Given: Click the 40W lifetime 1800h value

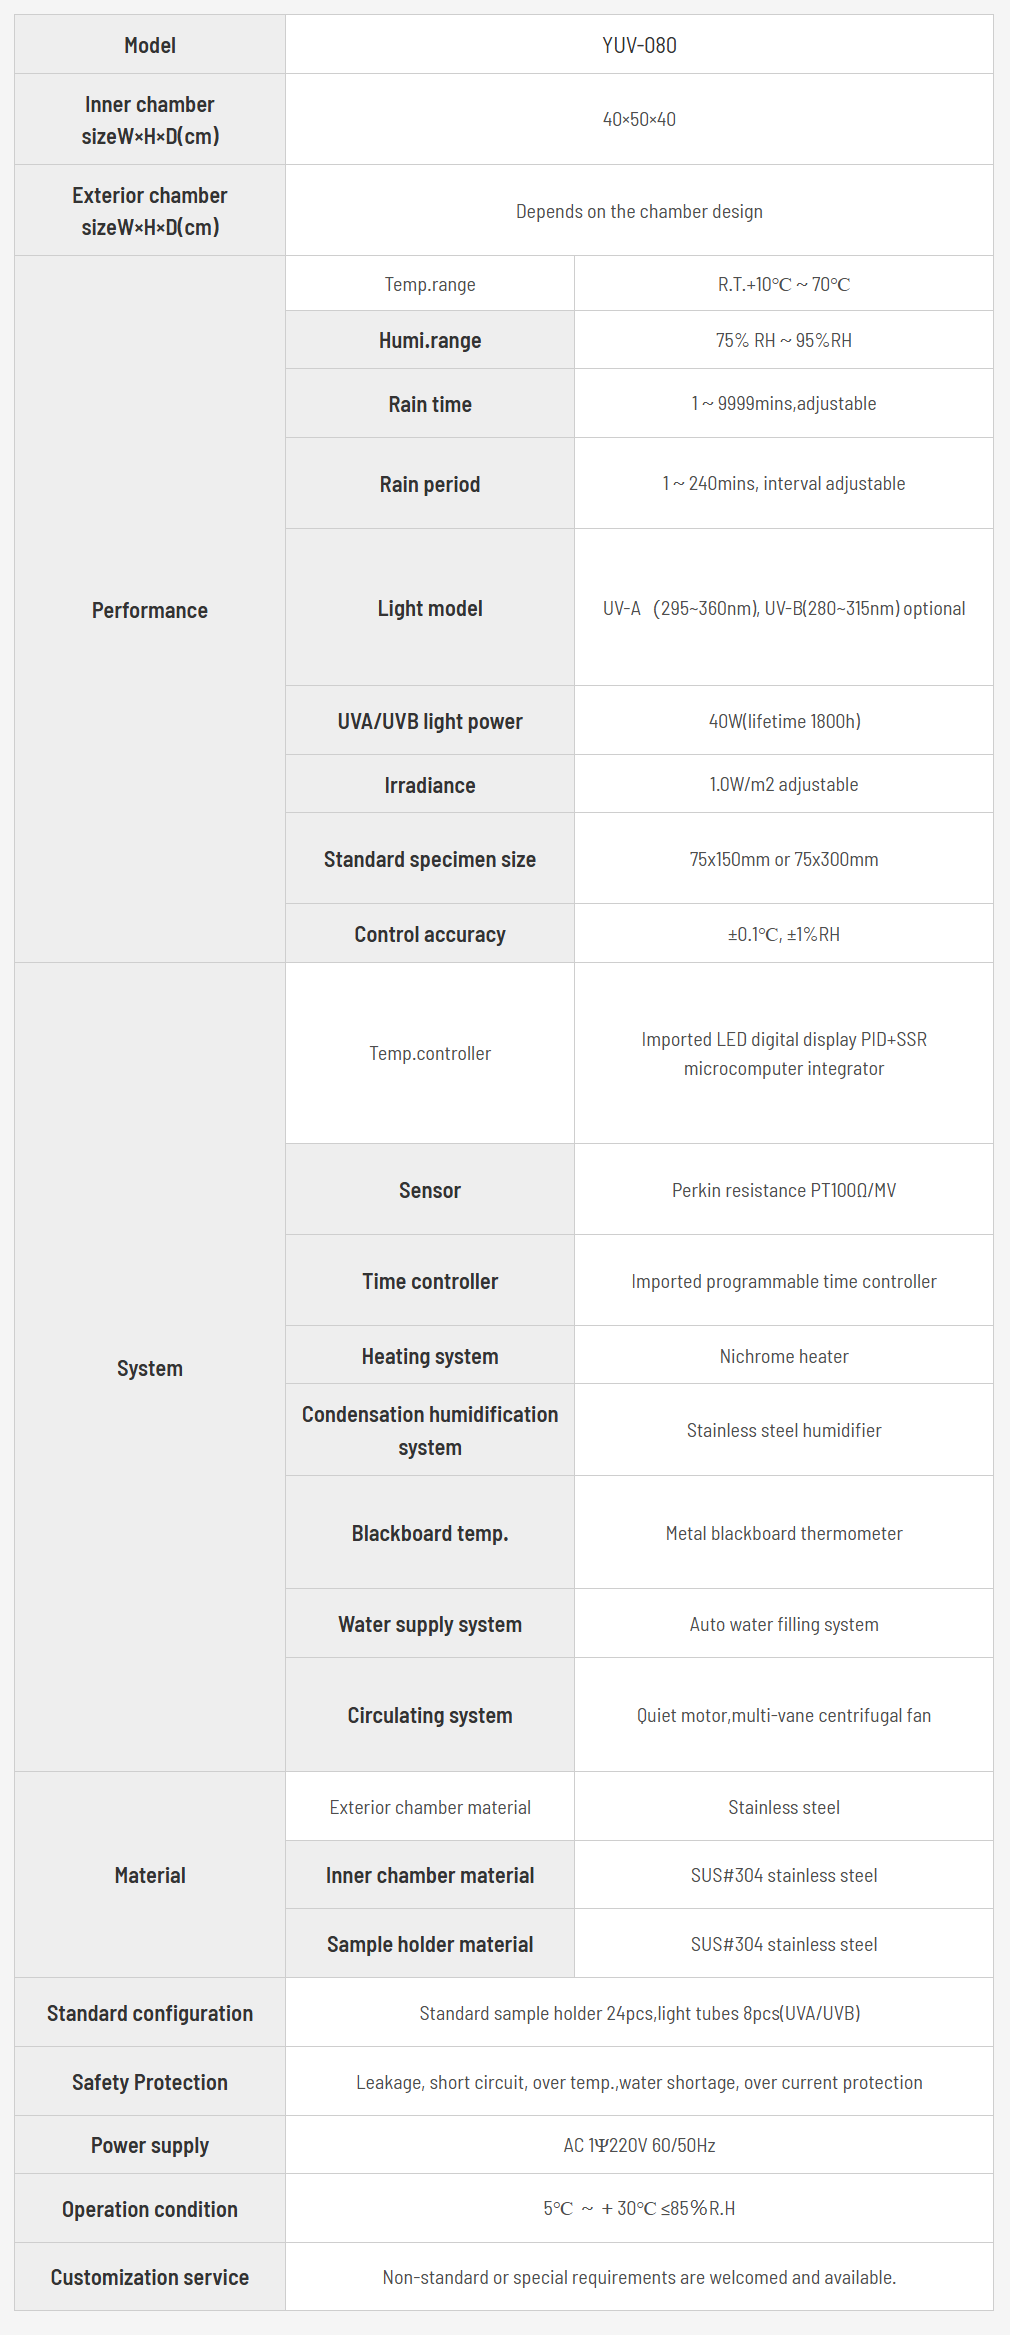Looking at the screenshot, I should [784, 721].
